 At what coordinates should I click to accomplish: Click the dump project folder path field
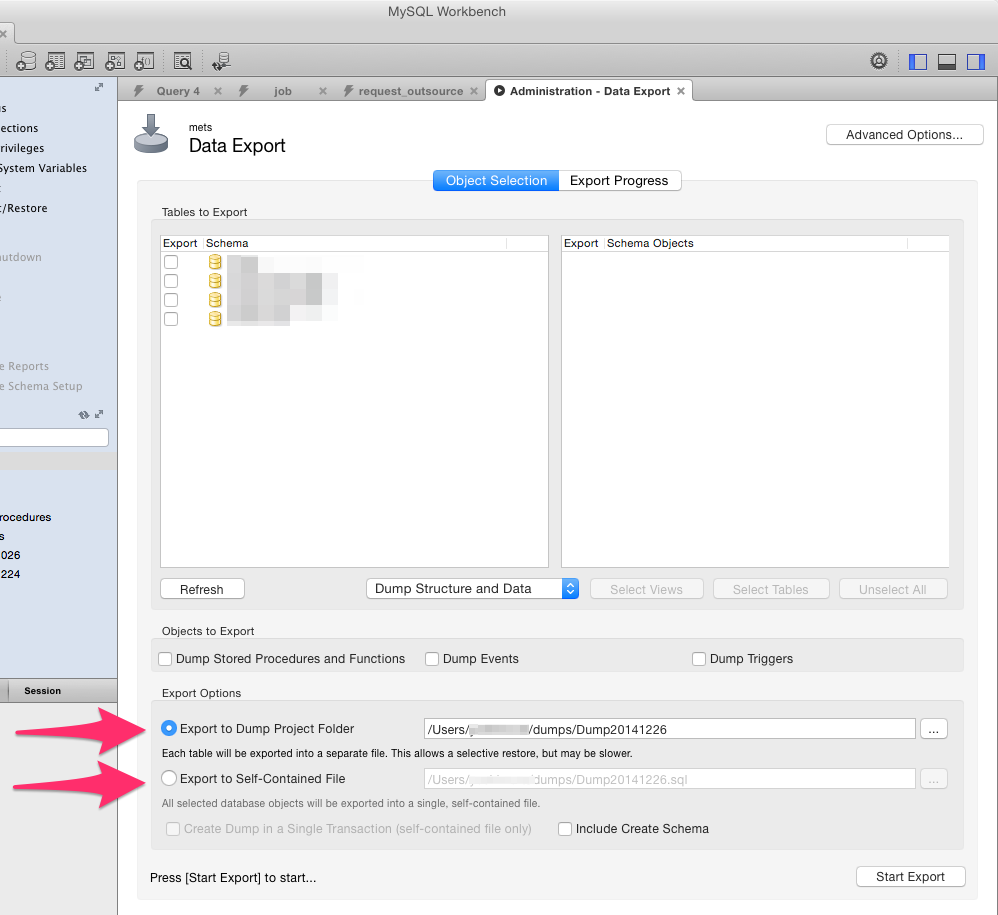pyautogui.click(x=670, y=729)
